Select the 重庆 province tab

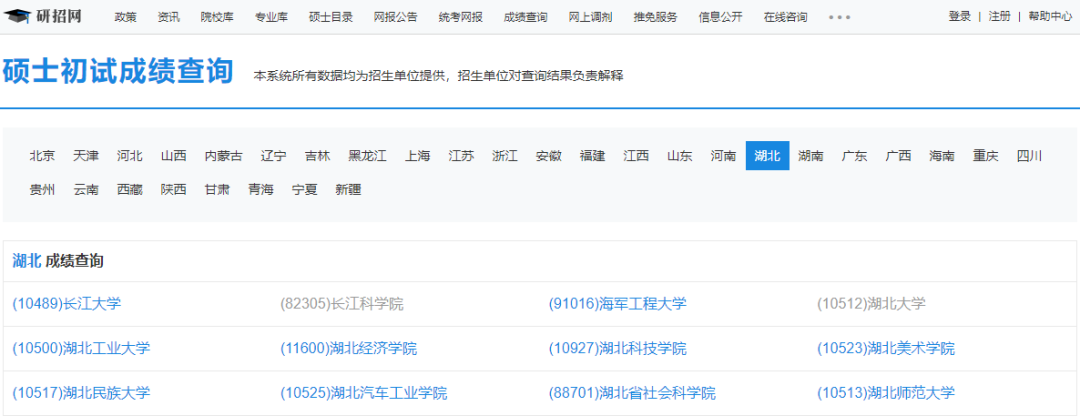[x=986, y=156]
